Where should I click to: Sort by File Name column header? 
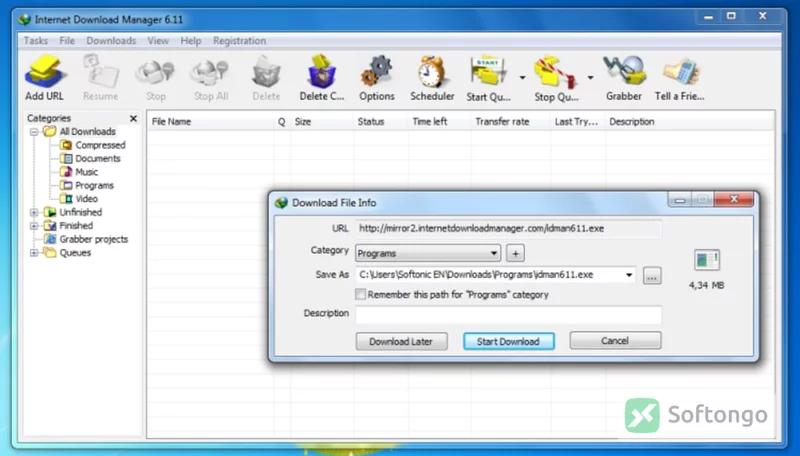(x=211, y=122)
